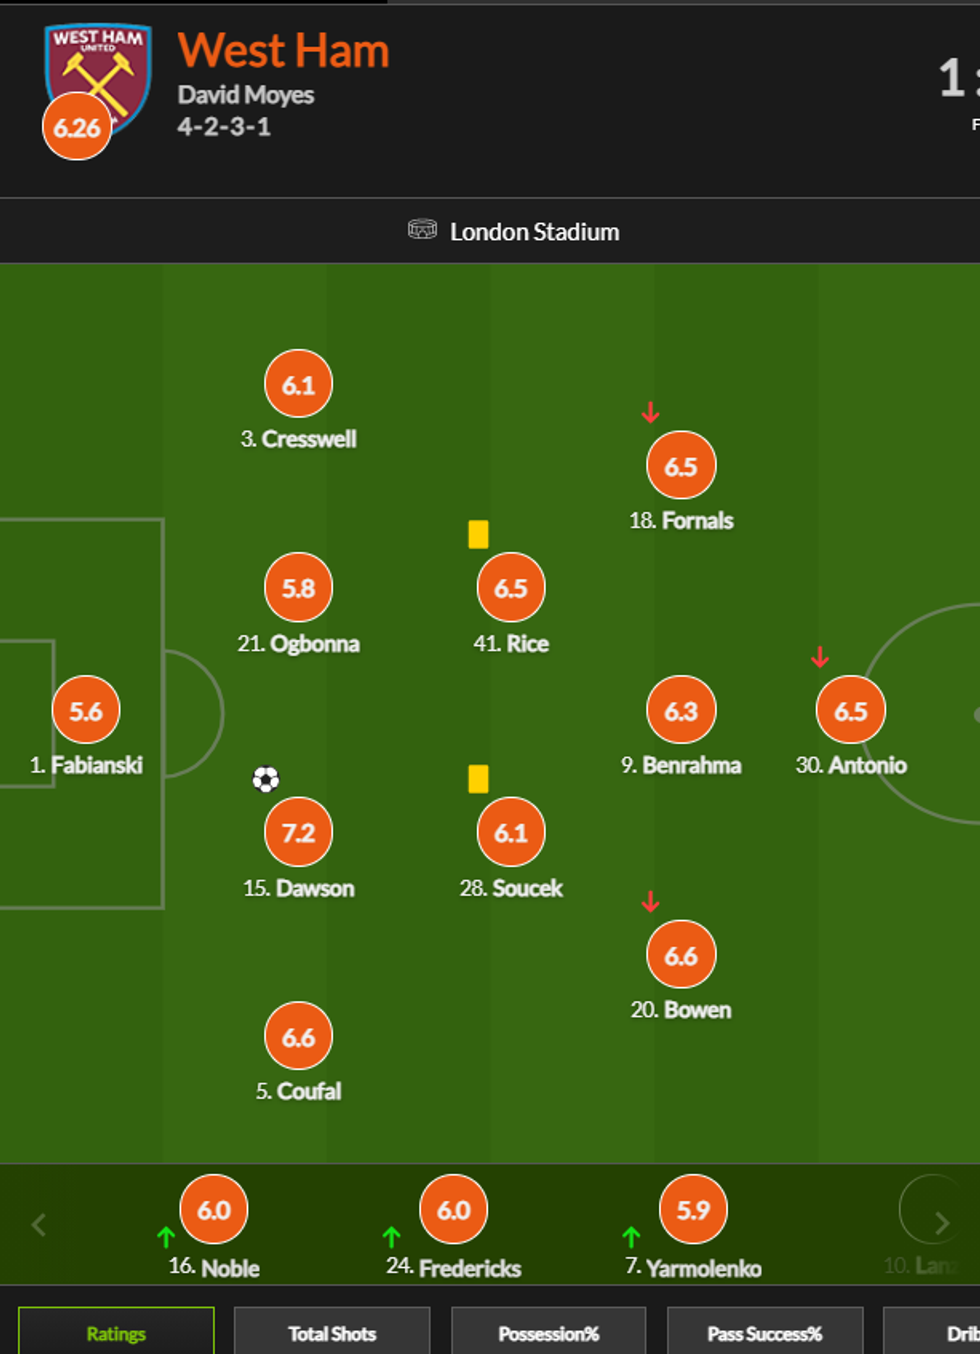This screenshot has height=1354, width=980.
Task: Switch to Pass Success% tab
Action: pyautogui.click(x=764, y=1333)
